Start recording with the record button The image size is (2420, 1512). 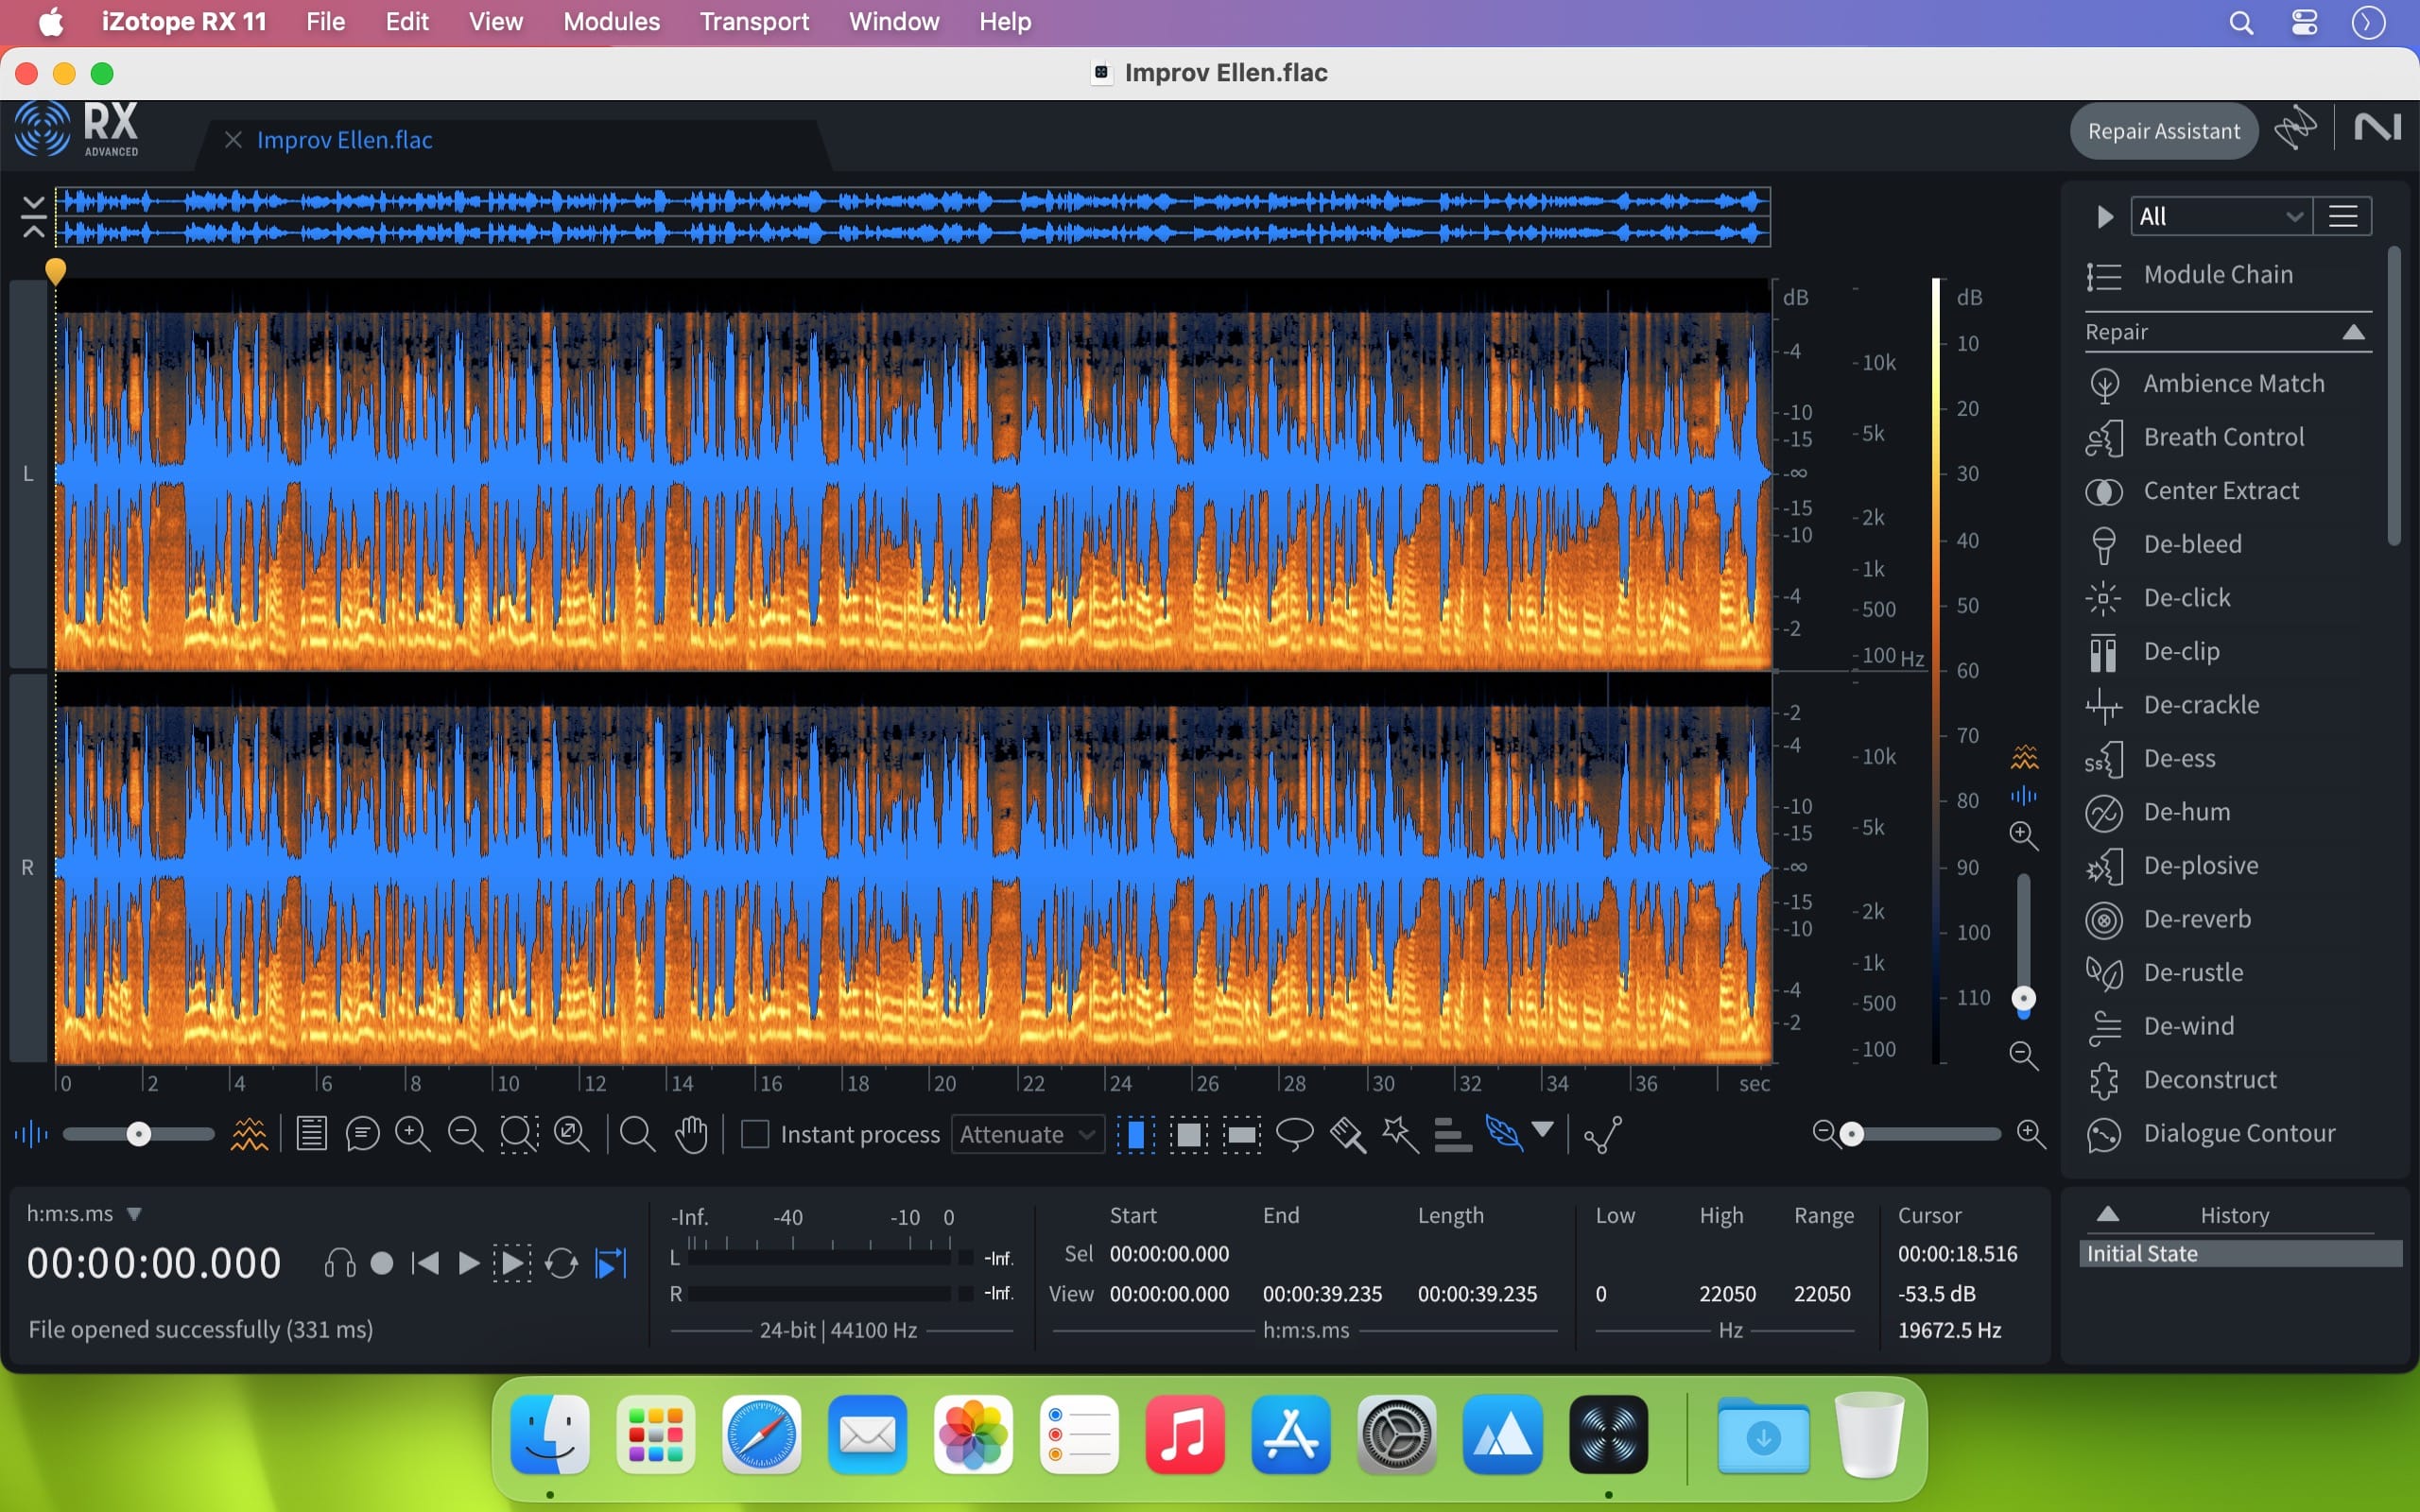click(382, 1263)
